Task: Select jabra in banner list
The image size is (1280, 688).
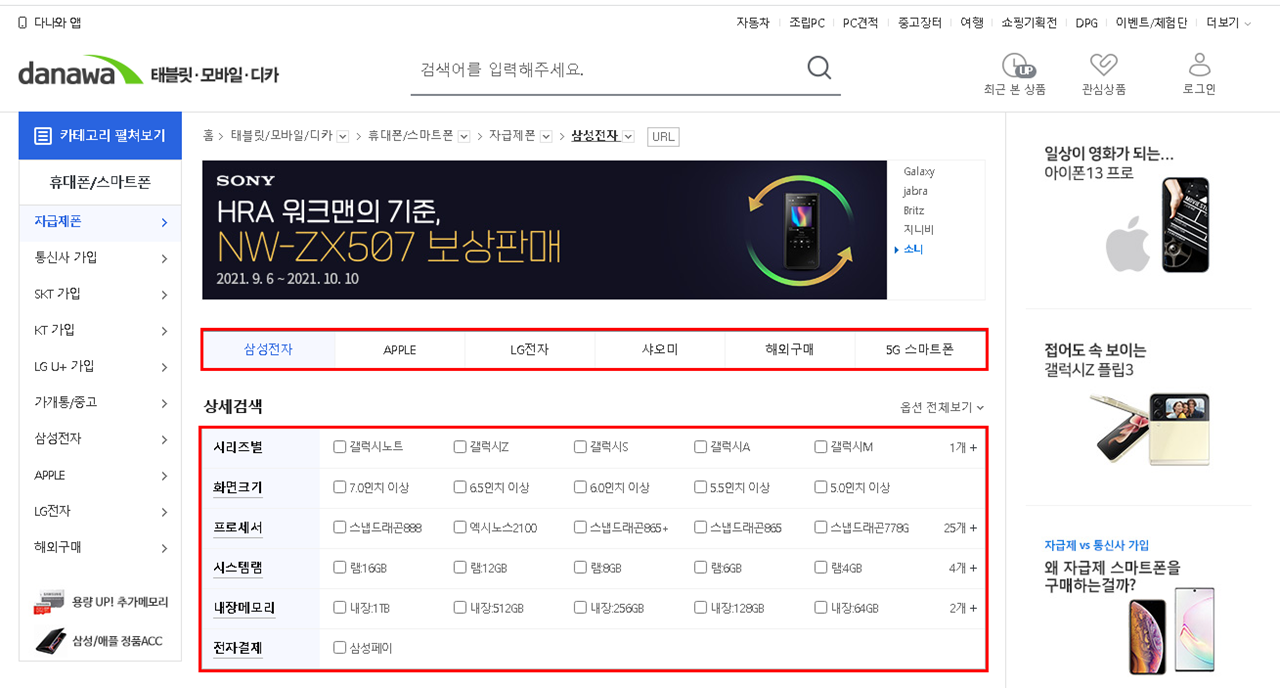Action: 915,191
